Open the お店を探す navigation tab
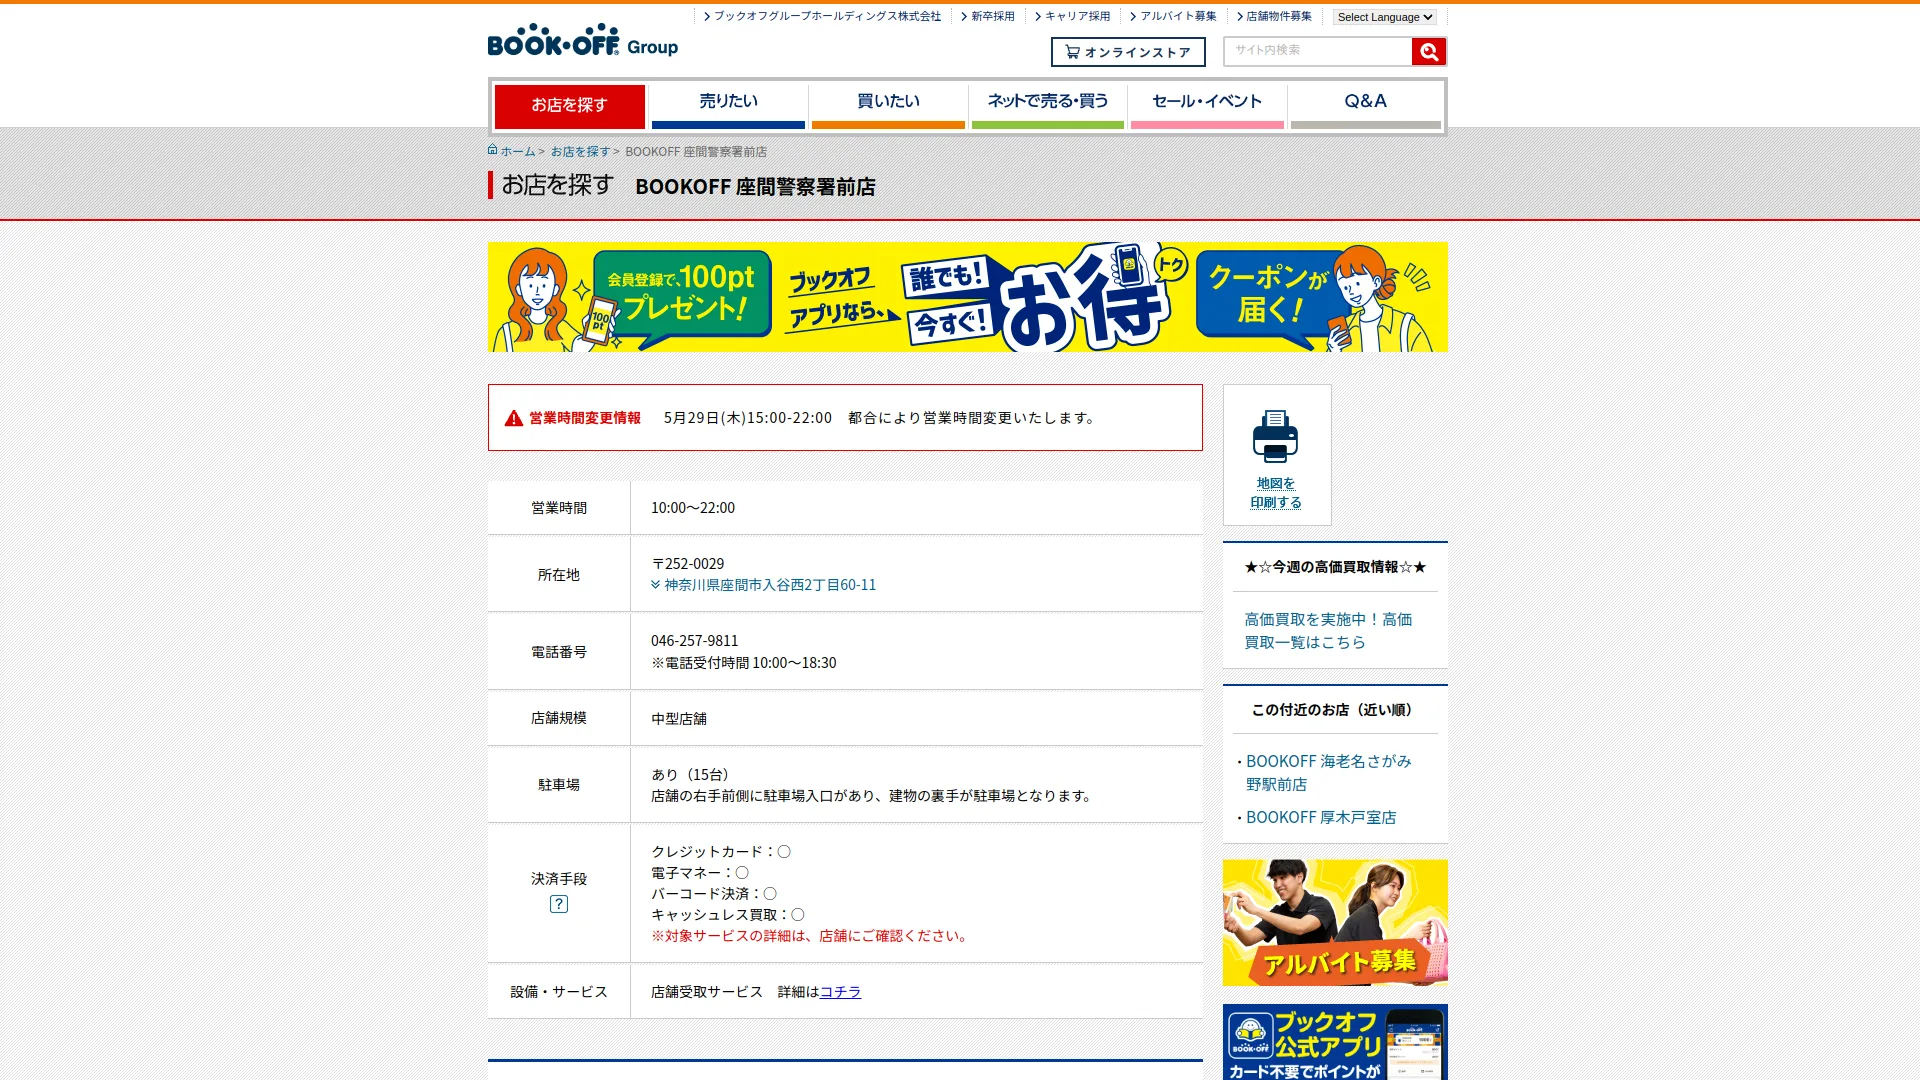Image resolution: width=1920 pixels, height=1080 pixels. click(x=569, y=106)
